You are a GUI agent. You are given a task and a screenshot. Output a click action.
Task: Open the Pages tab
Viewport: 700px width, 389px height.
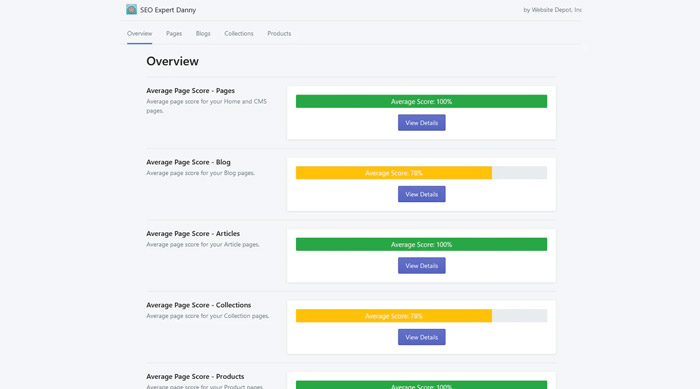[x=174, y=33]
